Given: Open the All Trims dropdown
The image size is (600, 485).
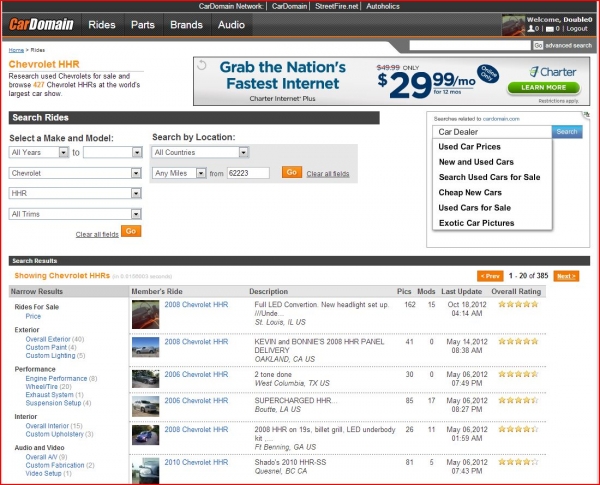Looking at the screenshot, I should (75, 214).
